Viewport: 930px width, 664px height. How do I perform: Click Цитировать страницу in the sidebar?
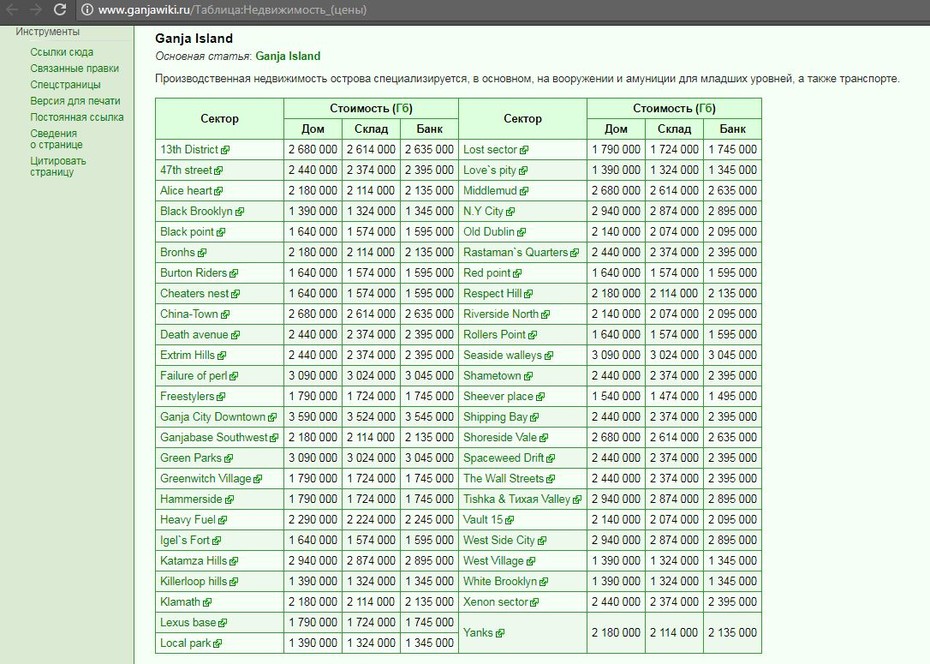pyautogui.click(x=58, y=167)
